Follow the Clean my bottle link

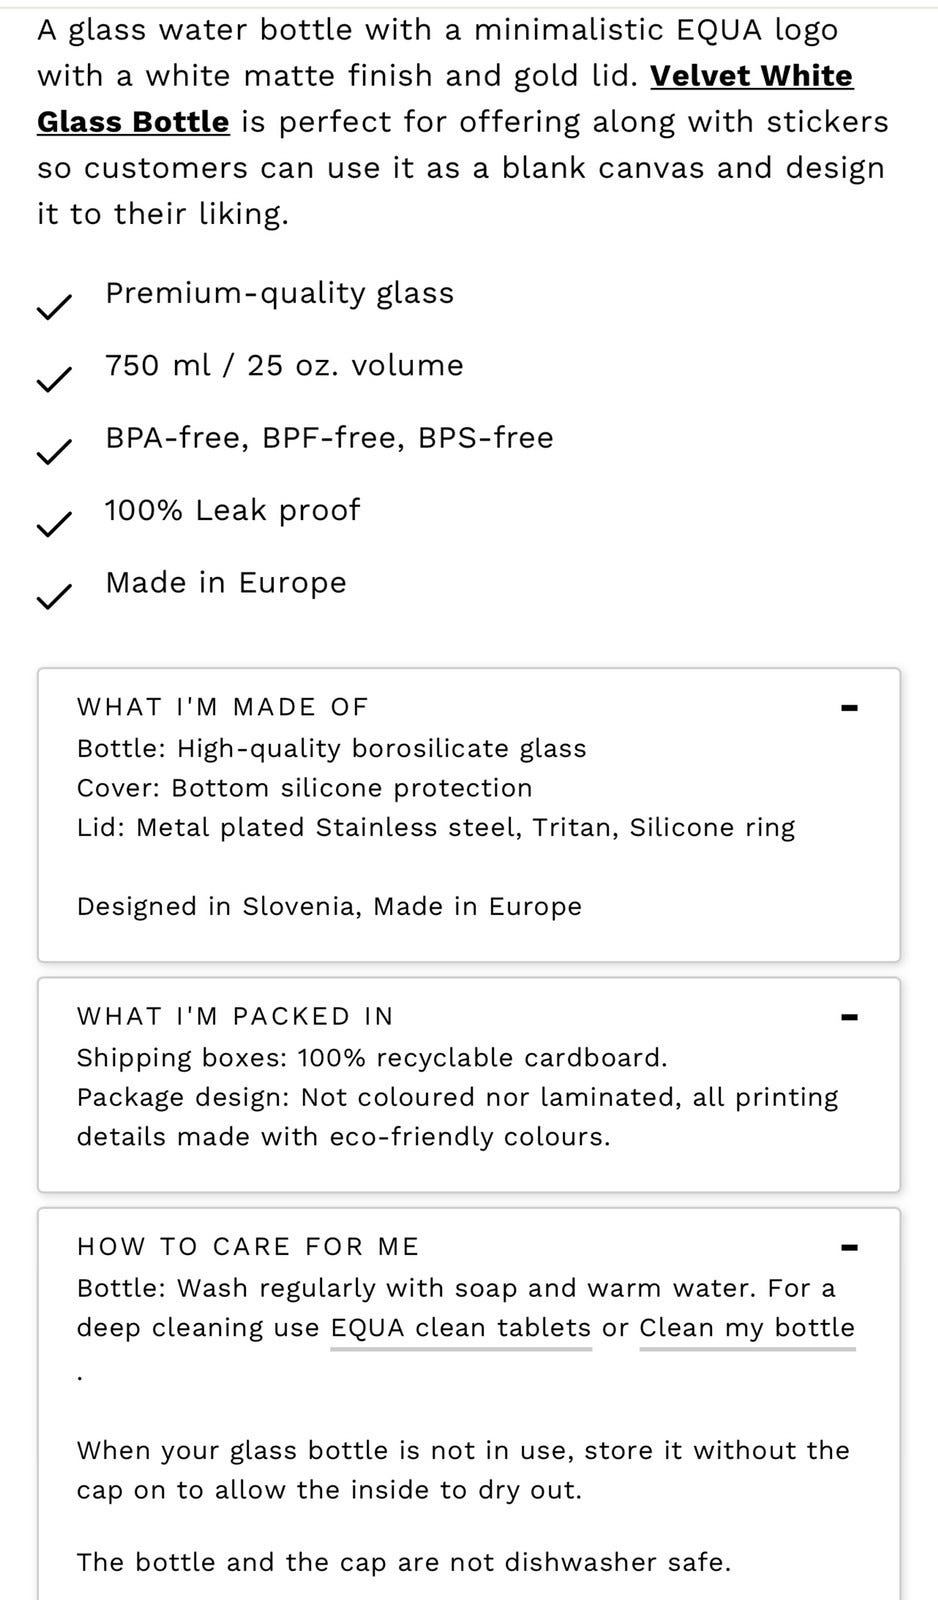pyautogui.click(x=747, y=1328)
